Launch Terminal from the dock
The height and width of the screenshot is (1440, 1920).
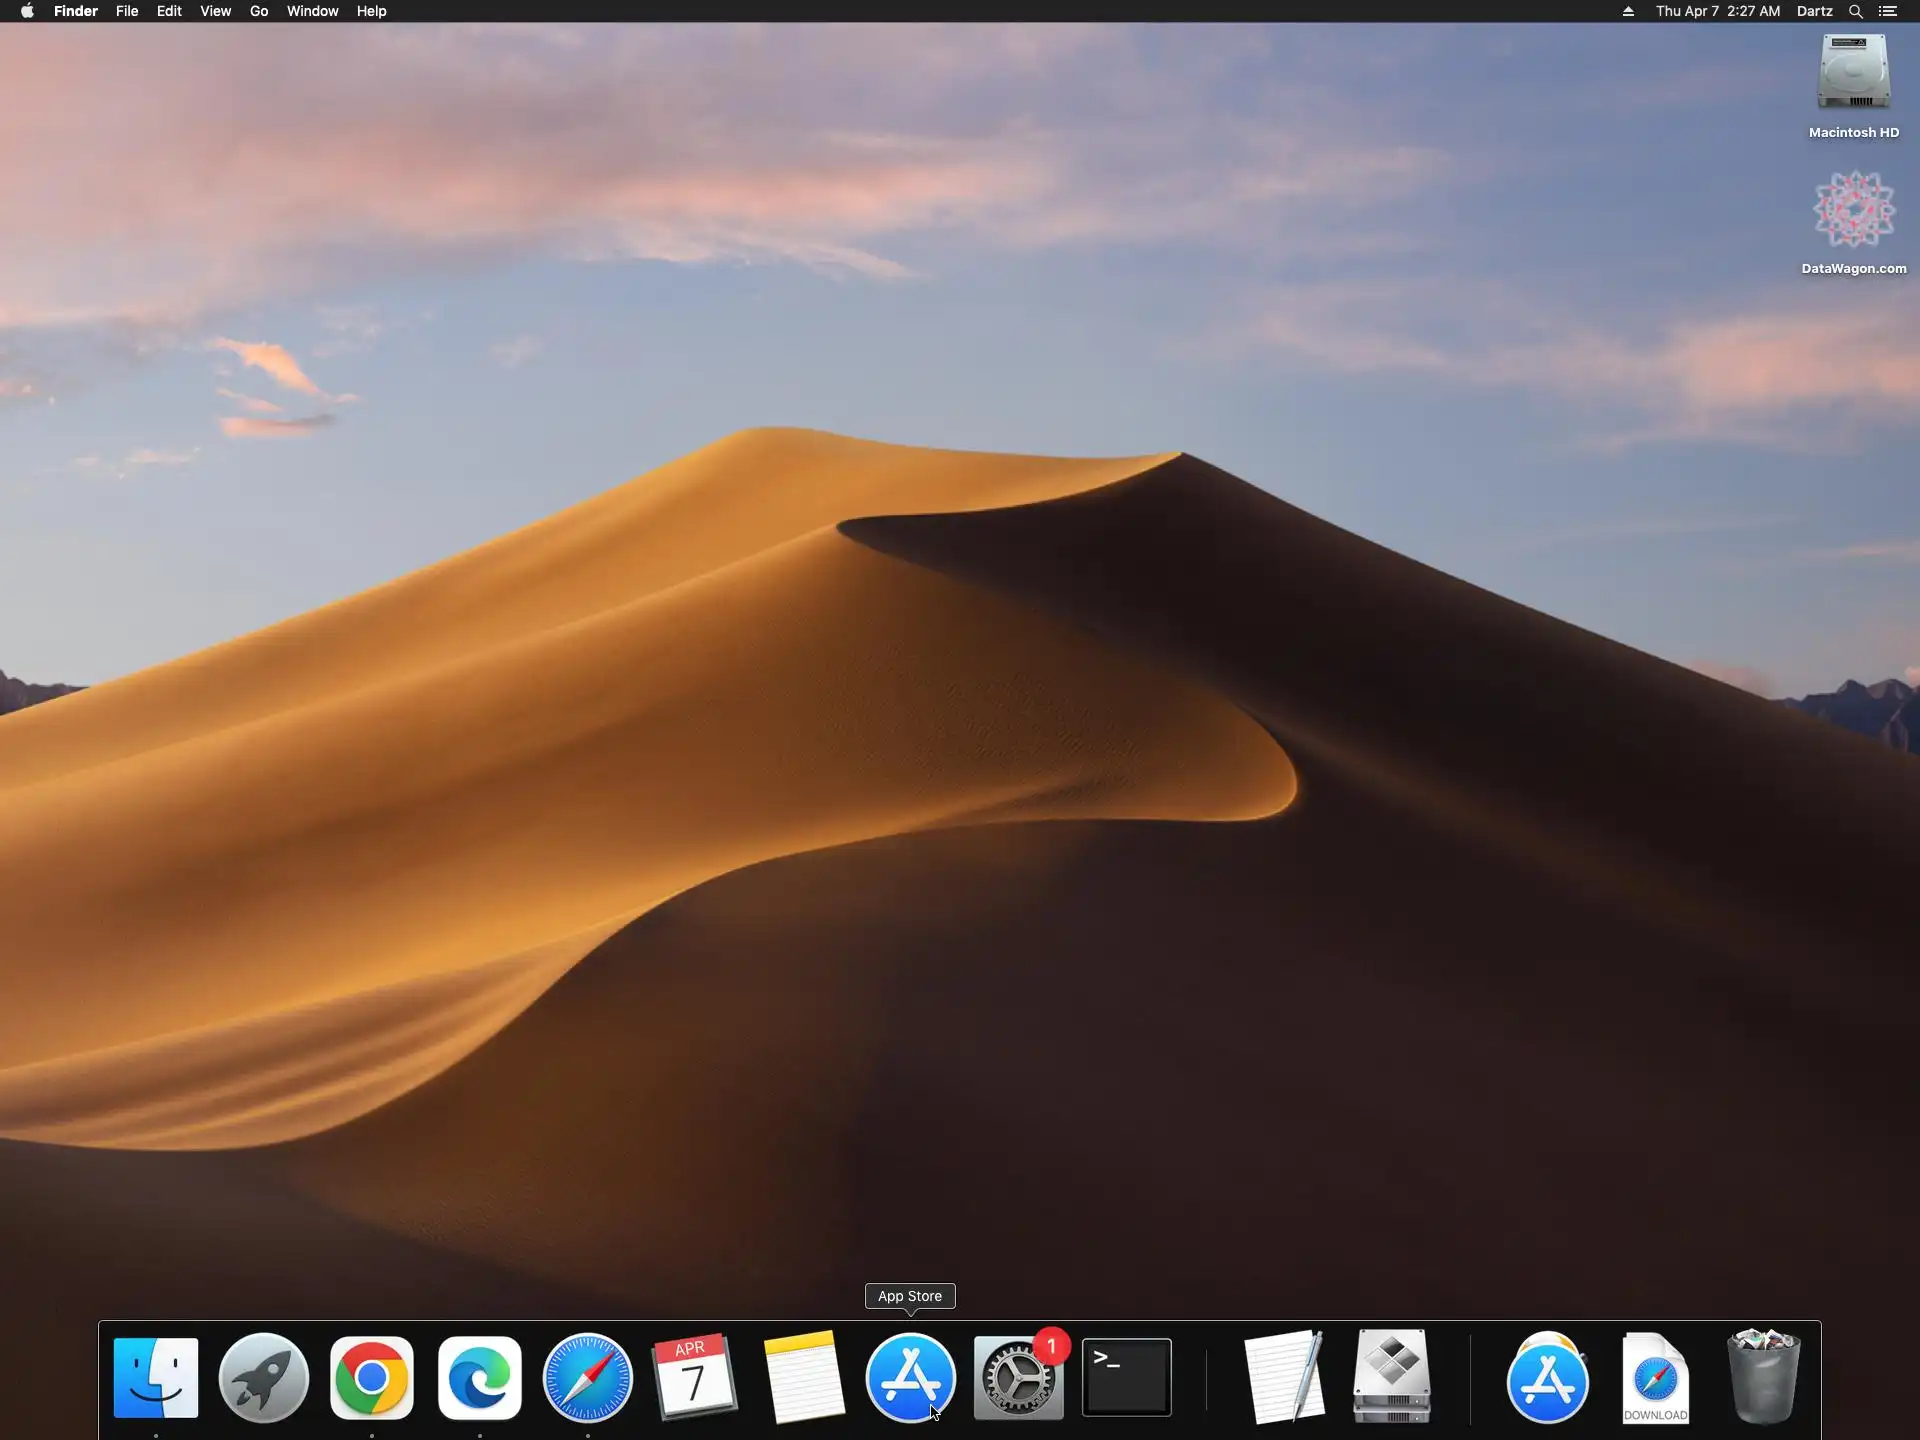click(1127, 1378)
